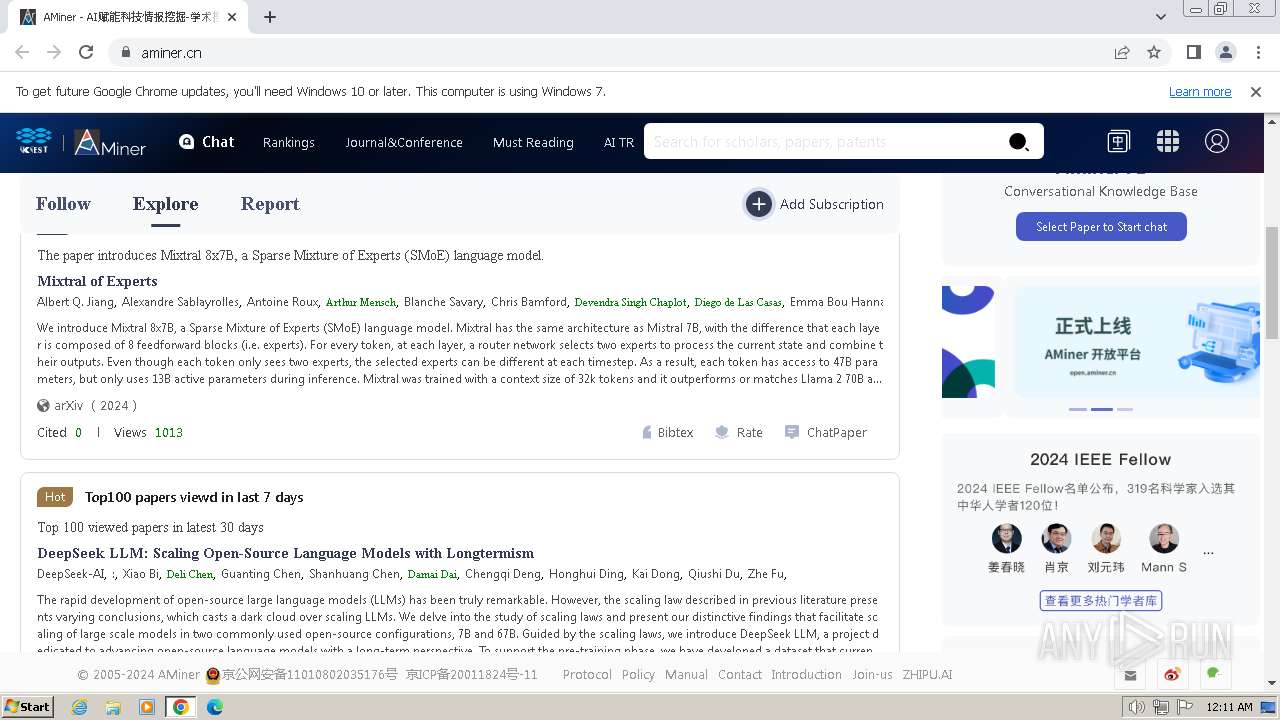Click the mail icon in the footer
1280x720 pixels.
point(1131,675)
